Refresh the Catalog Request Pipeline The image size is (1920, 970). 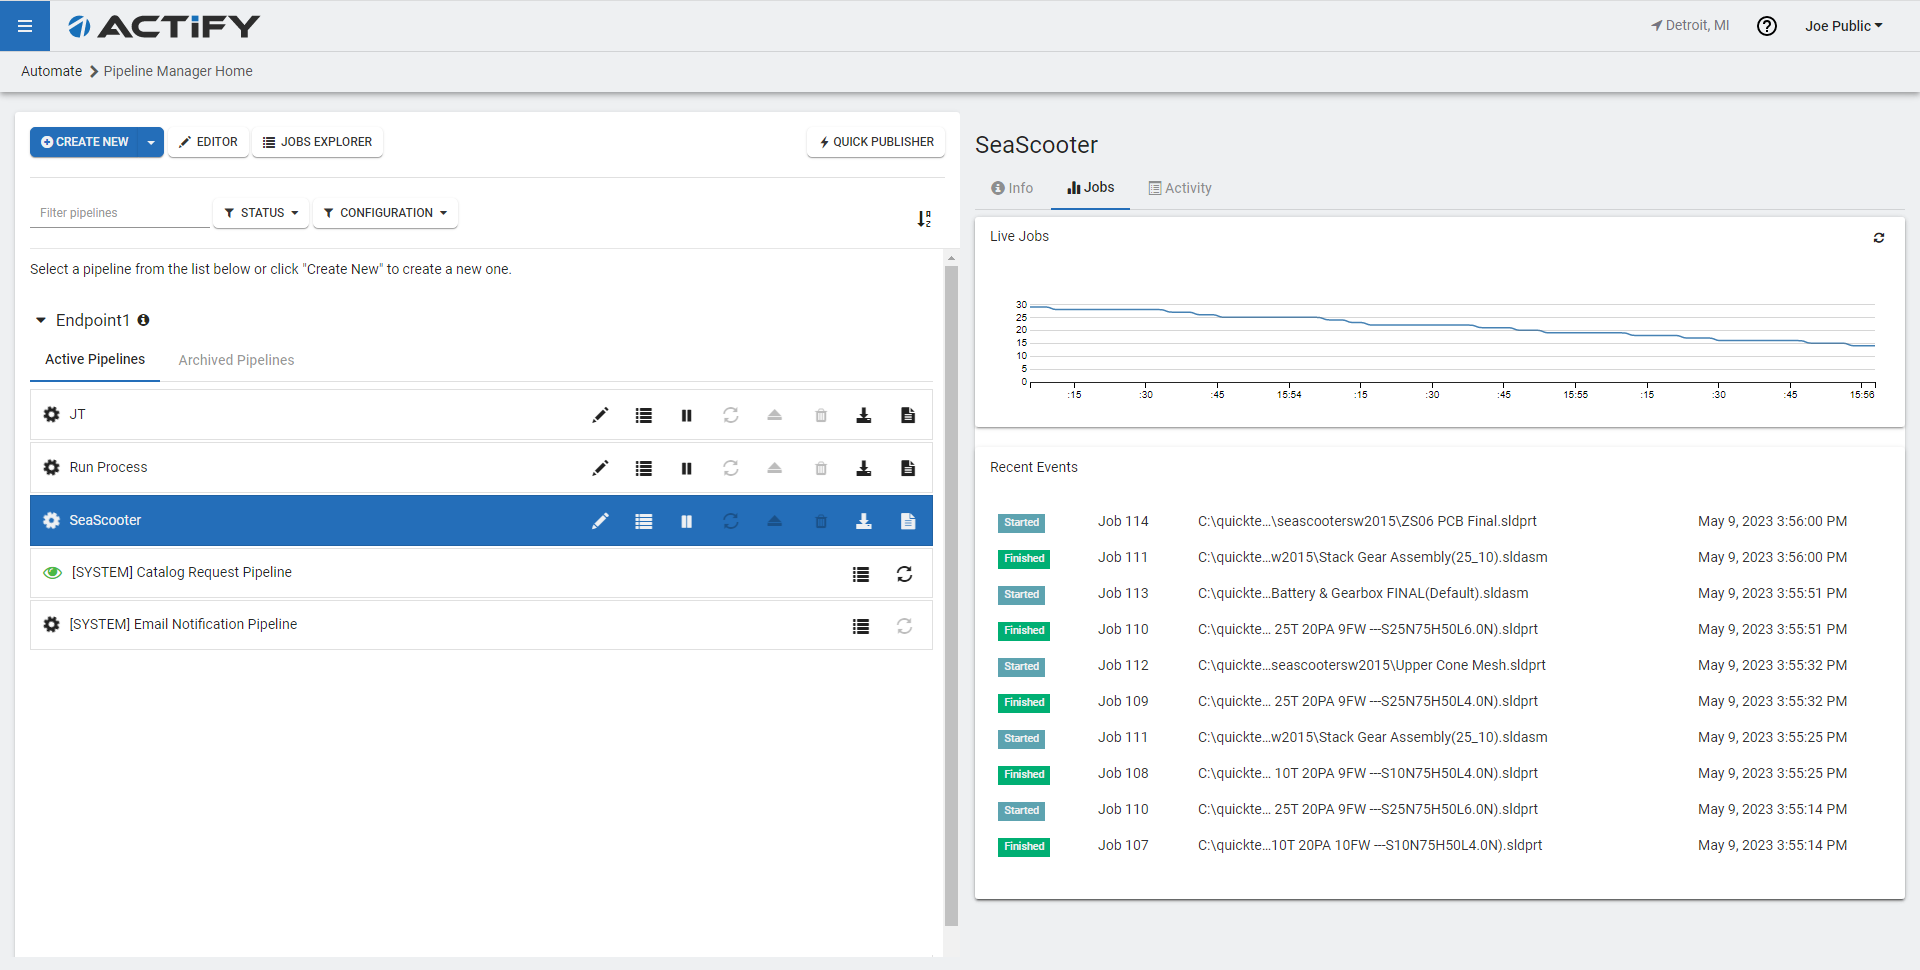pyautogui.click(x=904, y=574)
